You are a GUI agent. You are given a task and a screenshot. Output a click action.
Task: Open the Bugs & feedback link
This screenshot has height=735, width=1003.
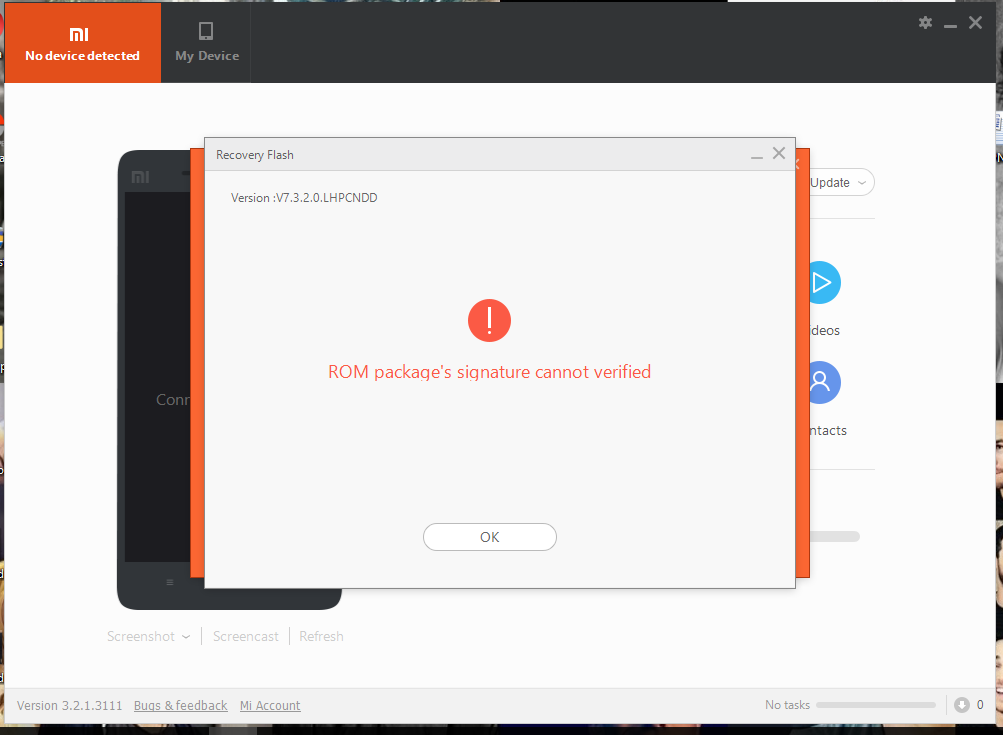[180, 706]
